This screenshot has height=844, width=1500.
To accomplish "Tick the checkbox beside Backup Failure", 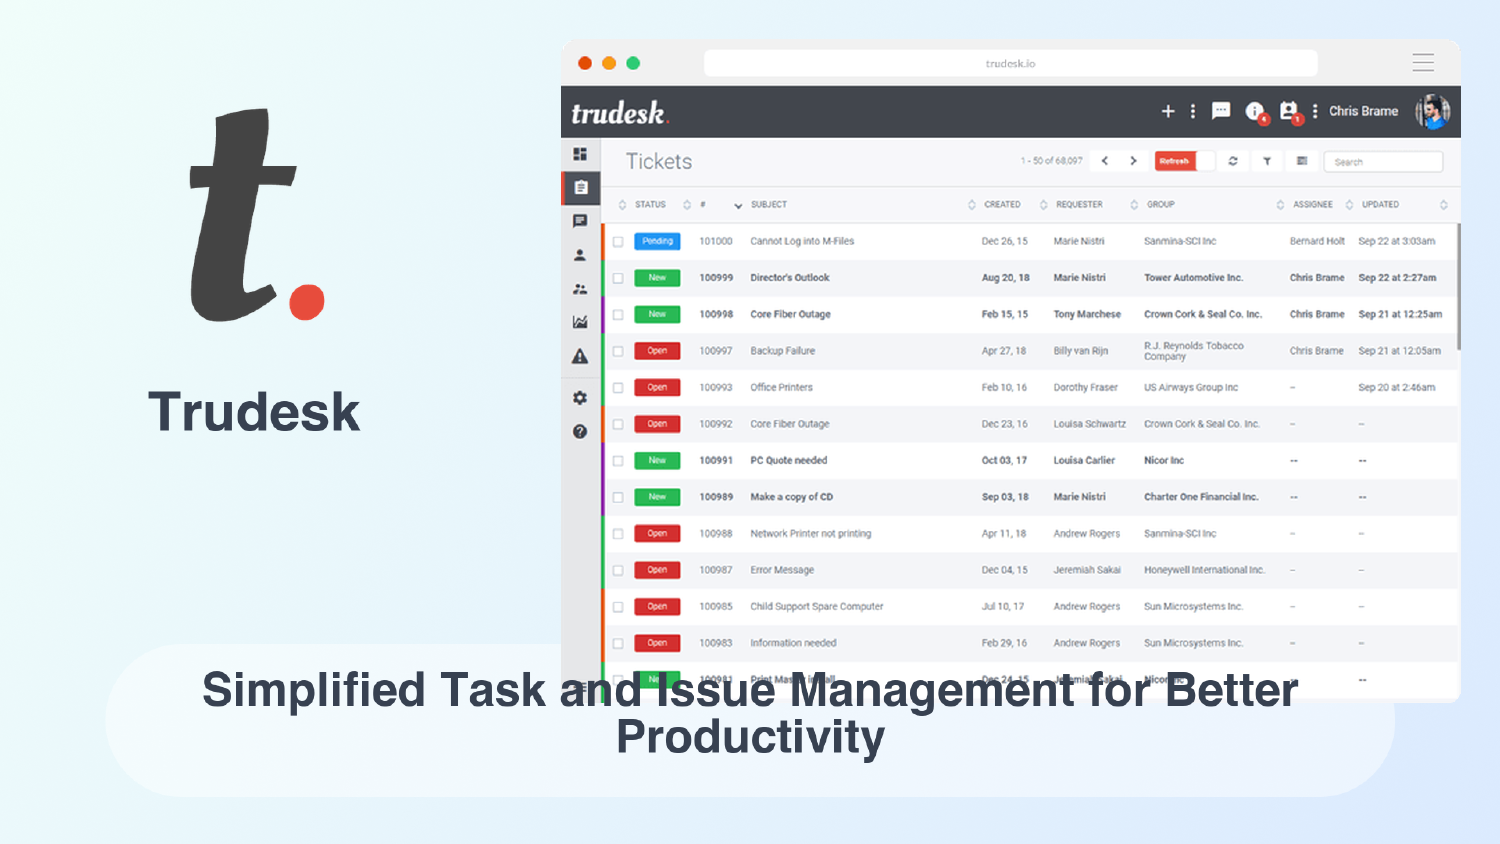I will click(618, 351).
